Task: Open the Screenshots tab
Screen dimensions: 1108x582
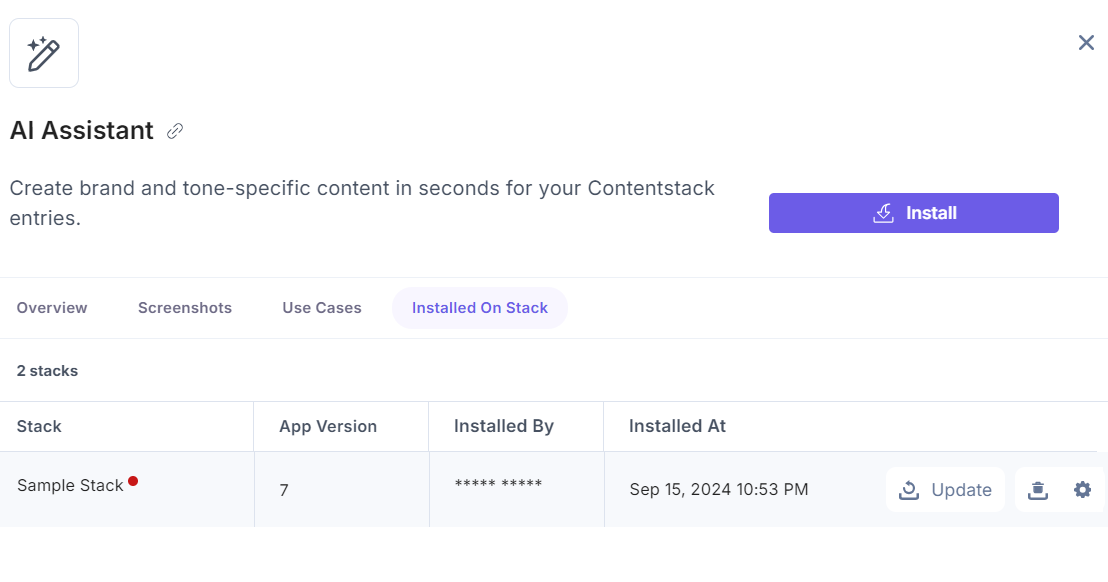Action: (x=184, y=308)
